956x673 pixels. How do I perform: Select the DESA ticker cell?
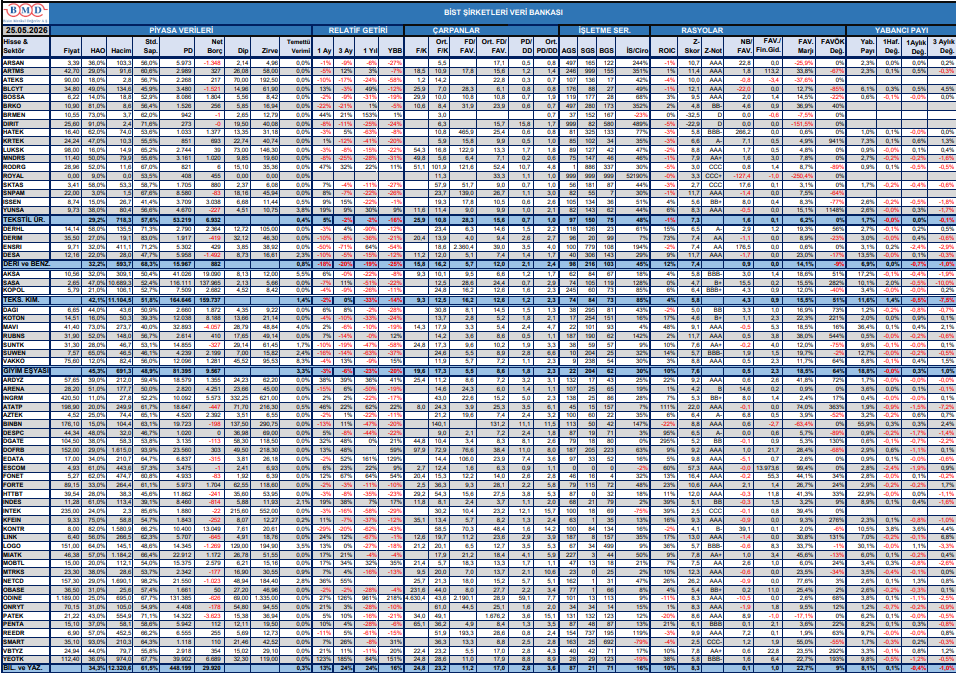(x=26, y=253)
